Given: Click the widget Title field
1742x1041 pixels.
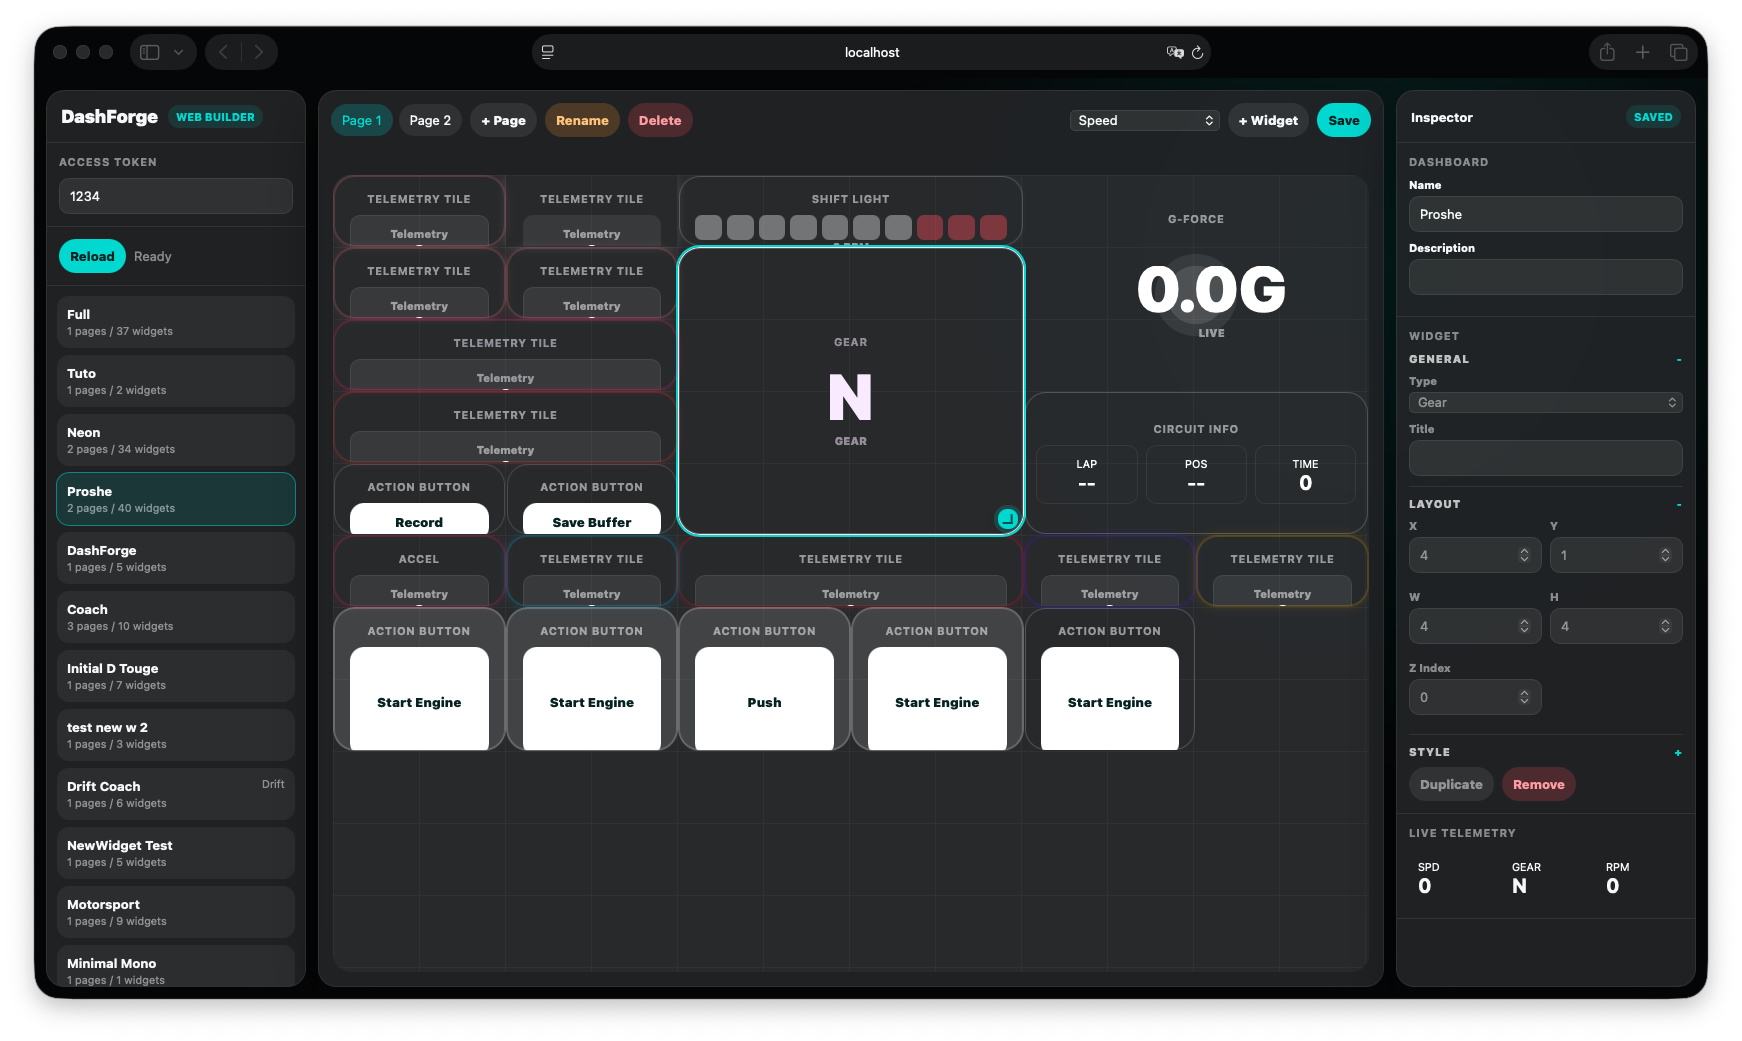Looking at the screenshot, I should pyautogui.click(x=1545, y=458).
